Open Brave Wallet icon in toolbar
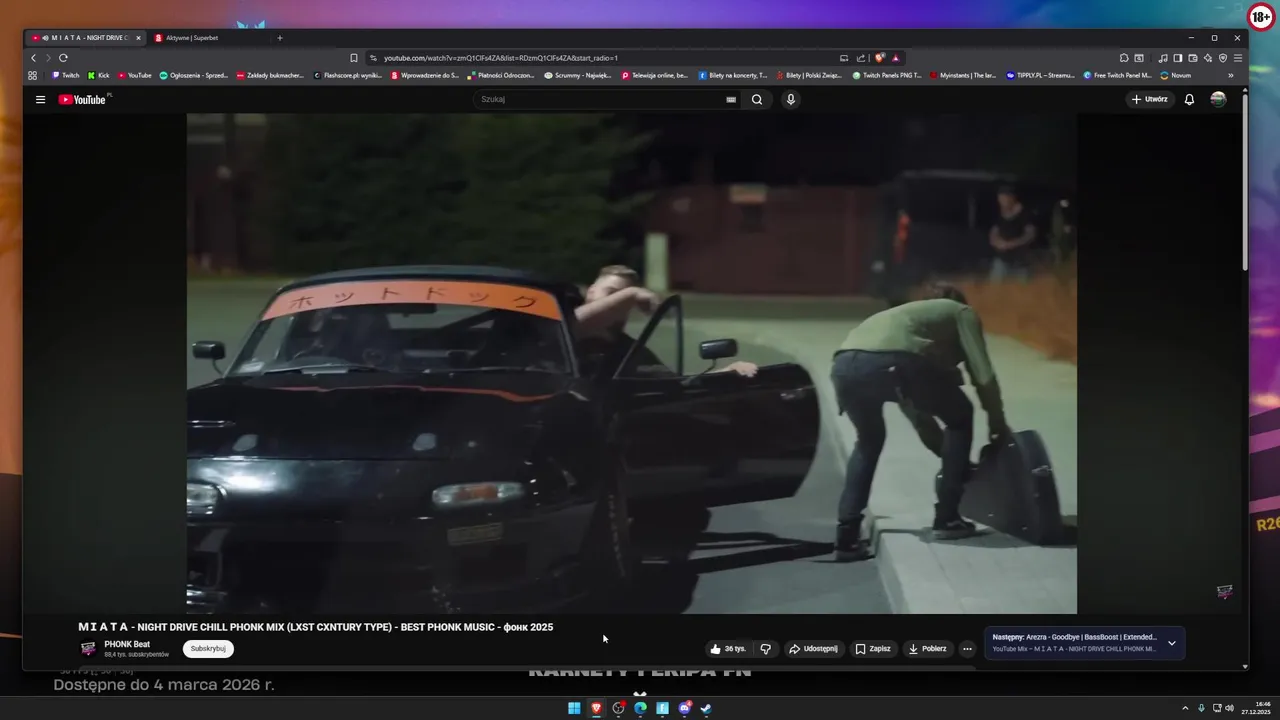 pyautogui.click(x=1193, y=58)
